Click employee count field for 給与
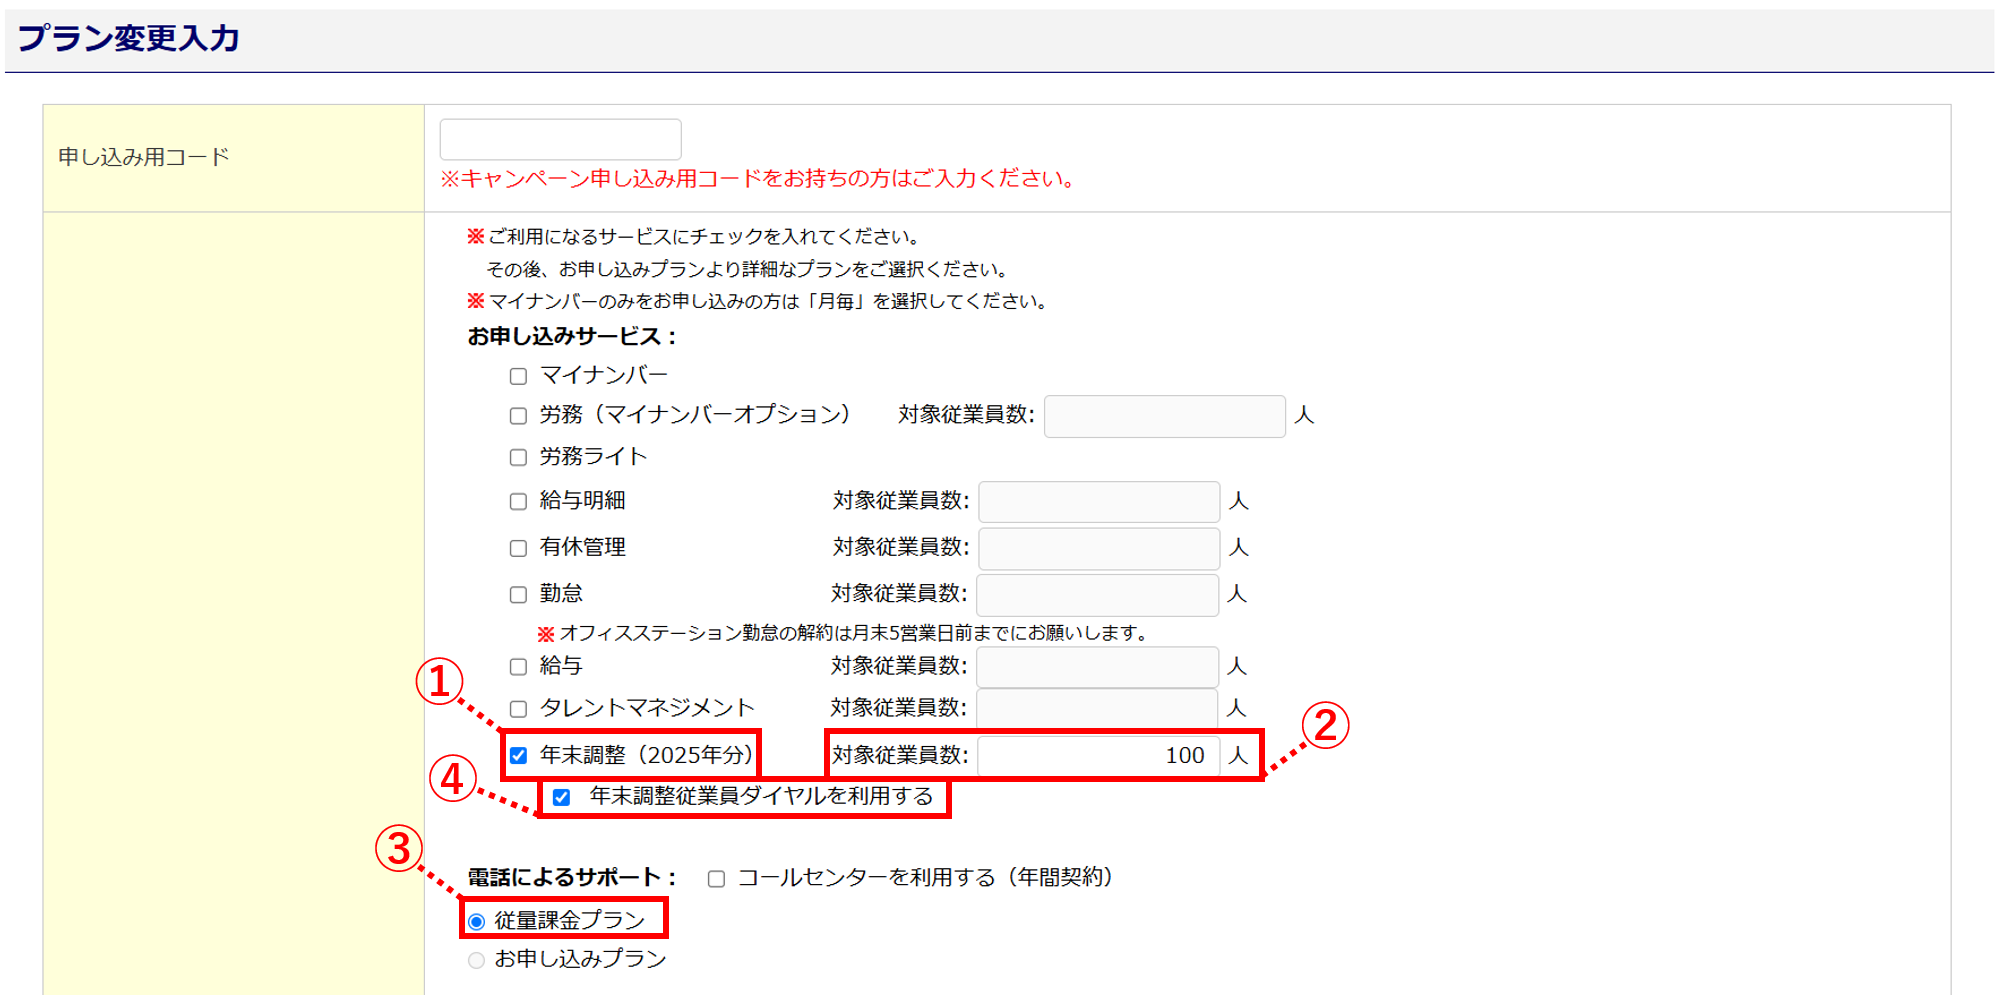Viewport: 1999px width, 995px height. 1097,666
